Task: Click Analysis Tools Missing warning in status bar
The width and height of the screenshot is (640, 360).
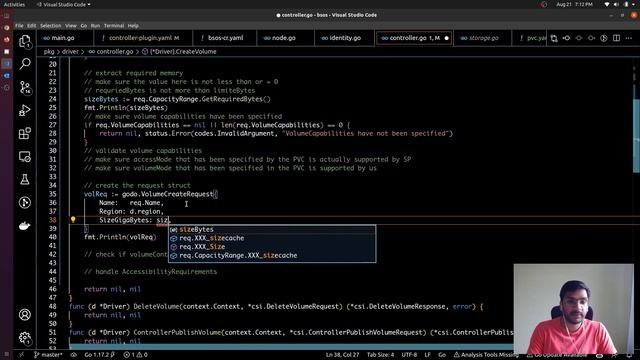Action: click(x=485, y=355)
